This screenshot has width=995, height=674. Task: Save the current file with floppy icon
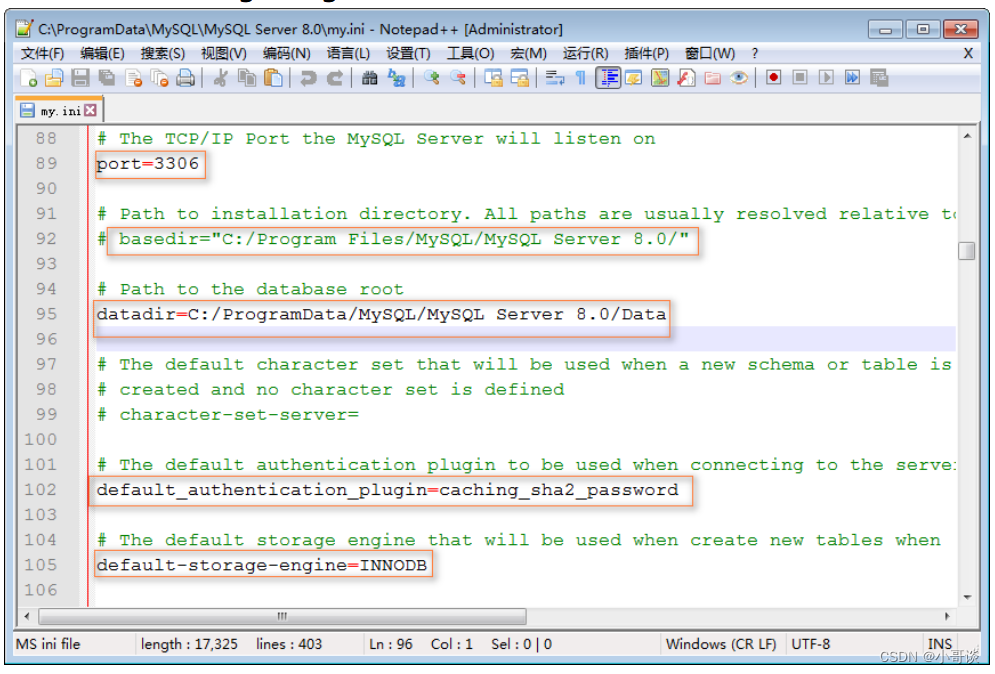(80, 78)
